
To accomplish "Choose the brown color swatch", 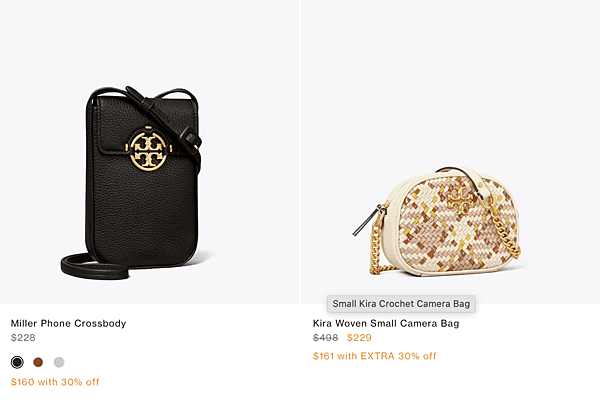I will click(38, 362).
